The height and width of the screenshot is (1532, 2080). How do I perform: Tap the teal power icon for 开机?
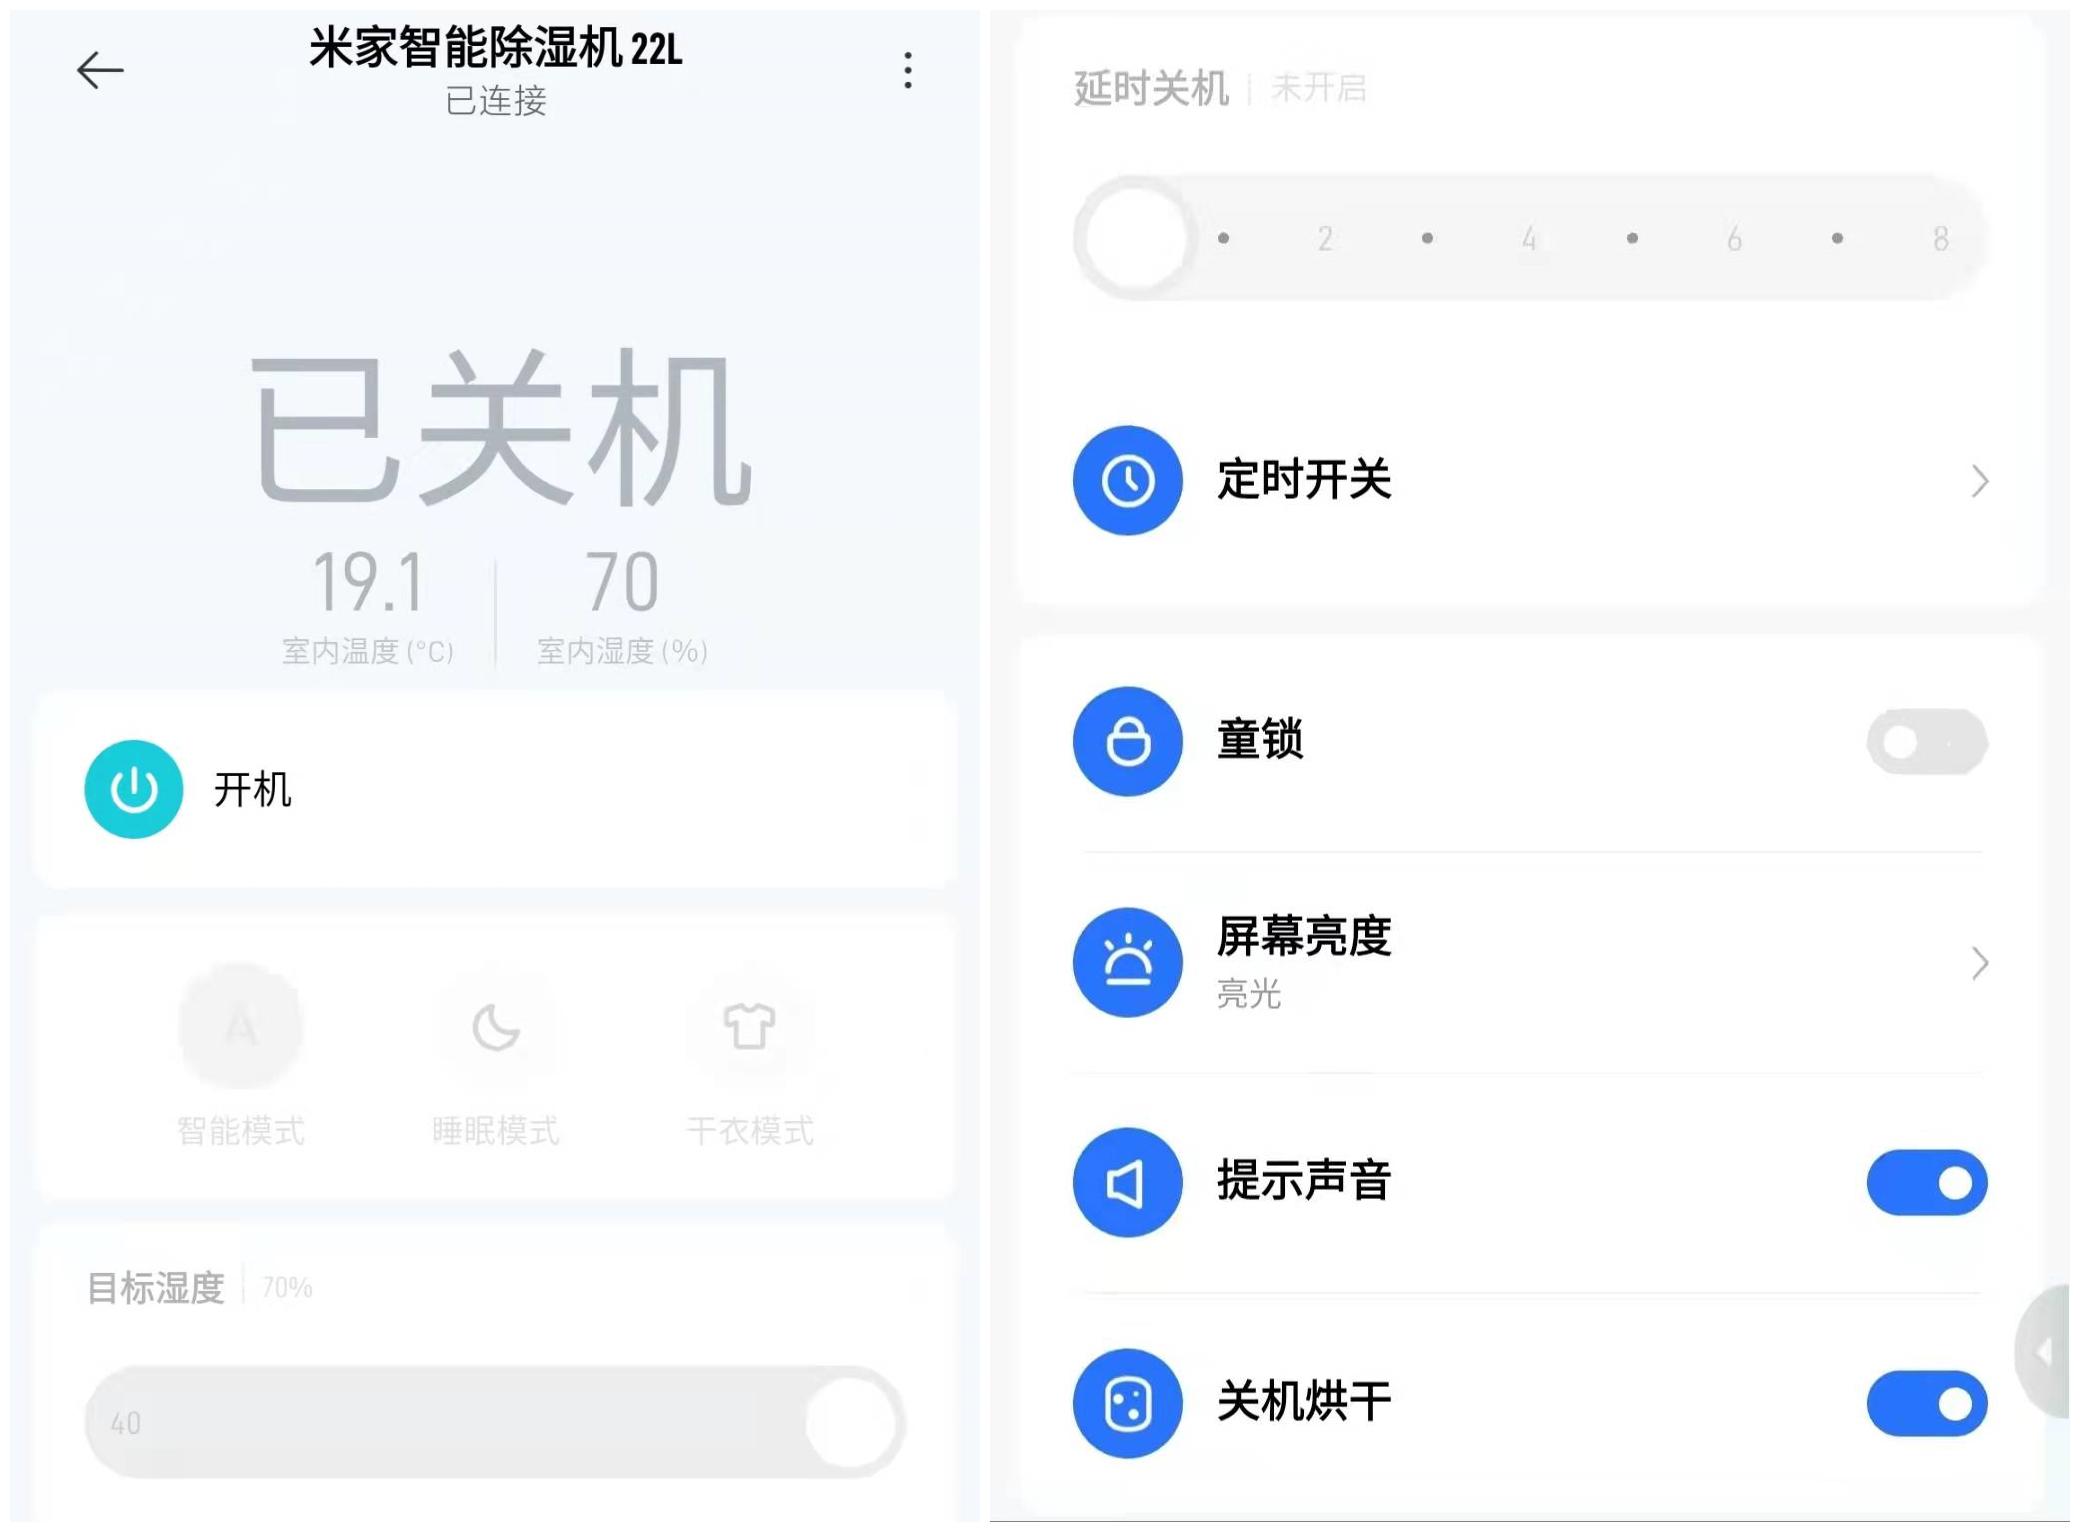[133, 789]
